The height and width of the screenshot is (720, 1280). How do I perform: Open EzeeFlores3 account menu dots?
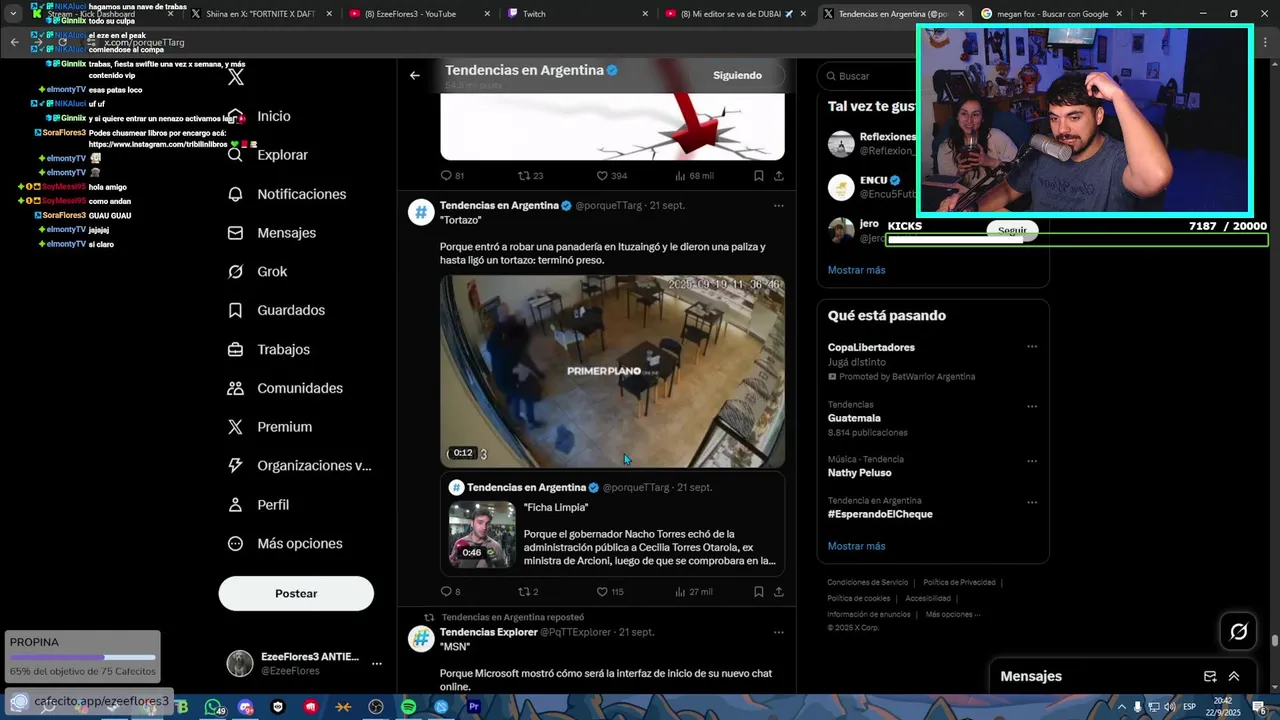click(377, 663)
